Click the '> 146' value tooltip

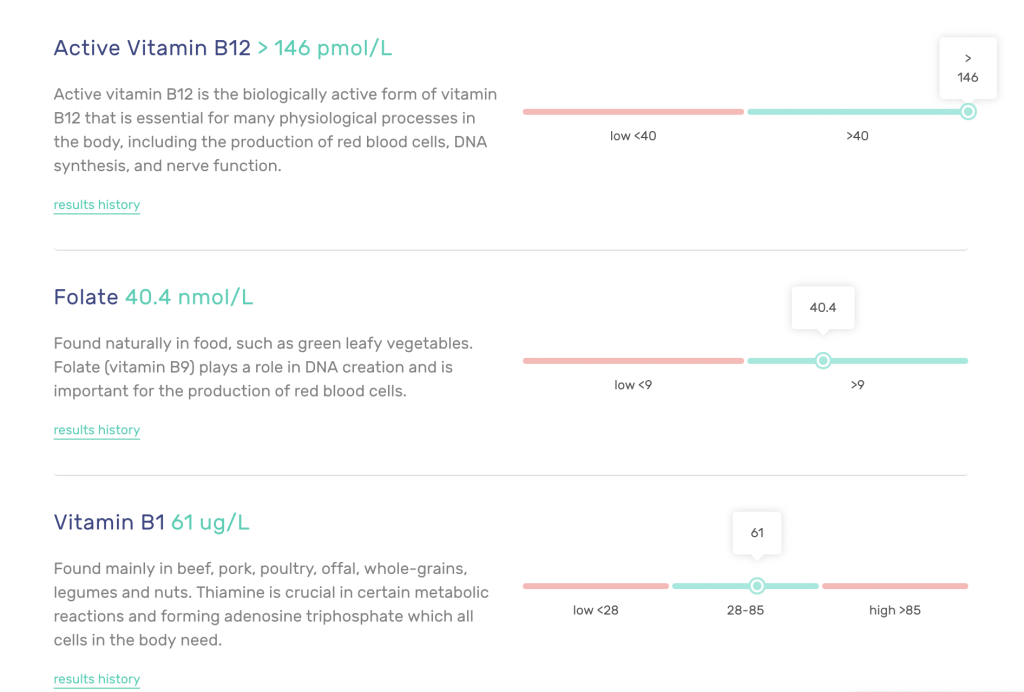[x=967, y=68]
